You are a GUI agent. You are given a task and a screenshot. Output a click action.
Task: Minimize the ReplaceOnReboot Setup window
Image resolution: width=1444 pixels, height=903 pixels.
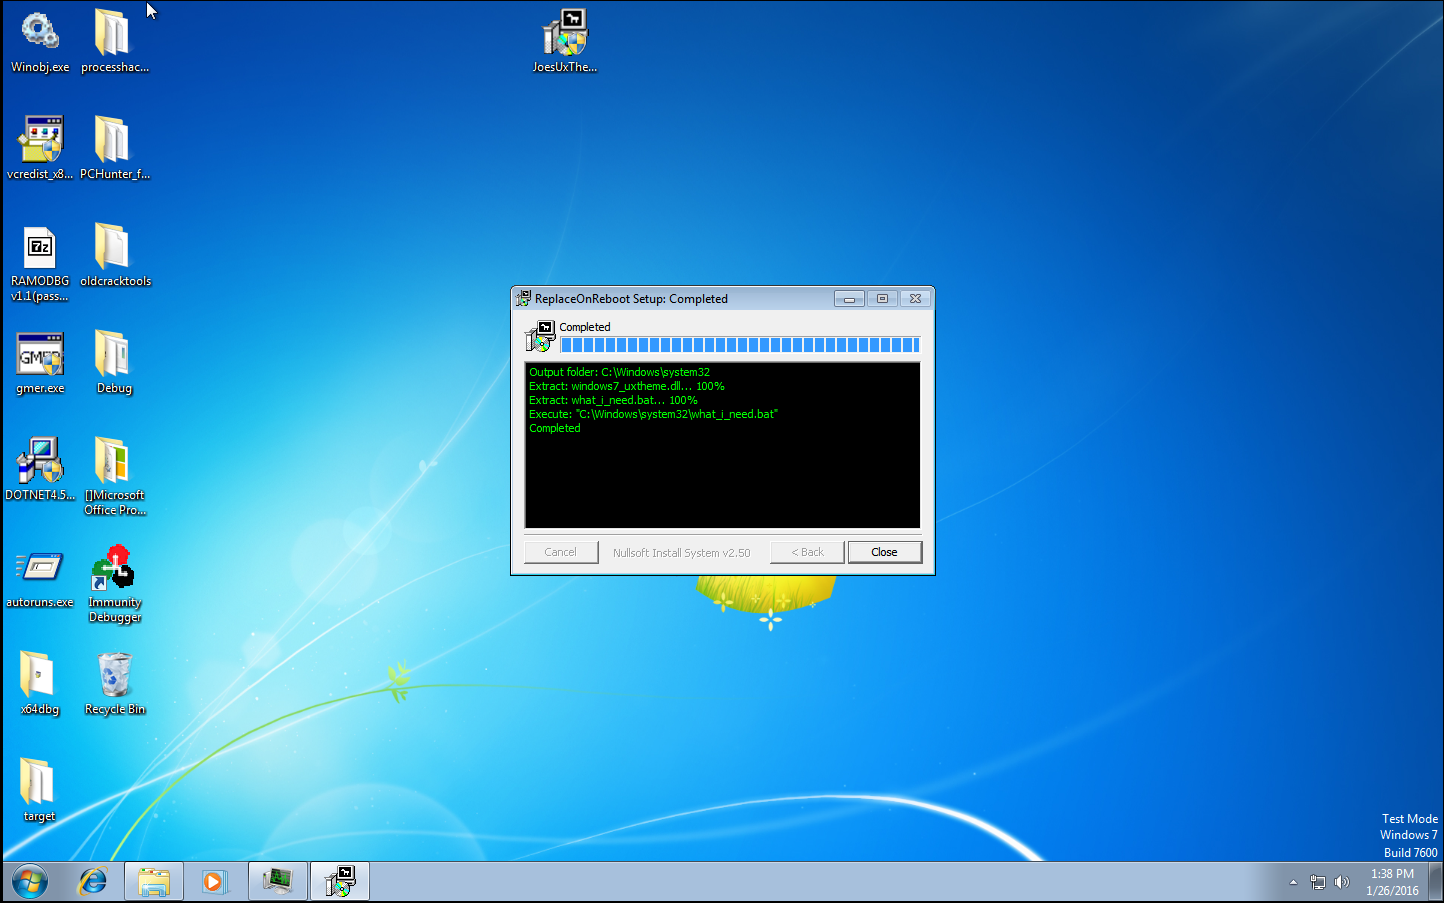(x=849, y=299)
